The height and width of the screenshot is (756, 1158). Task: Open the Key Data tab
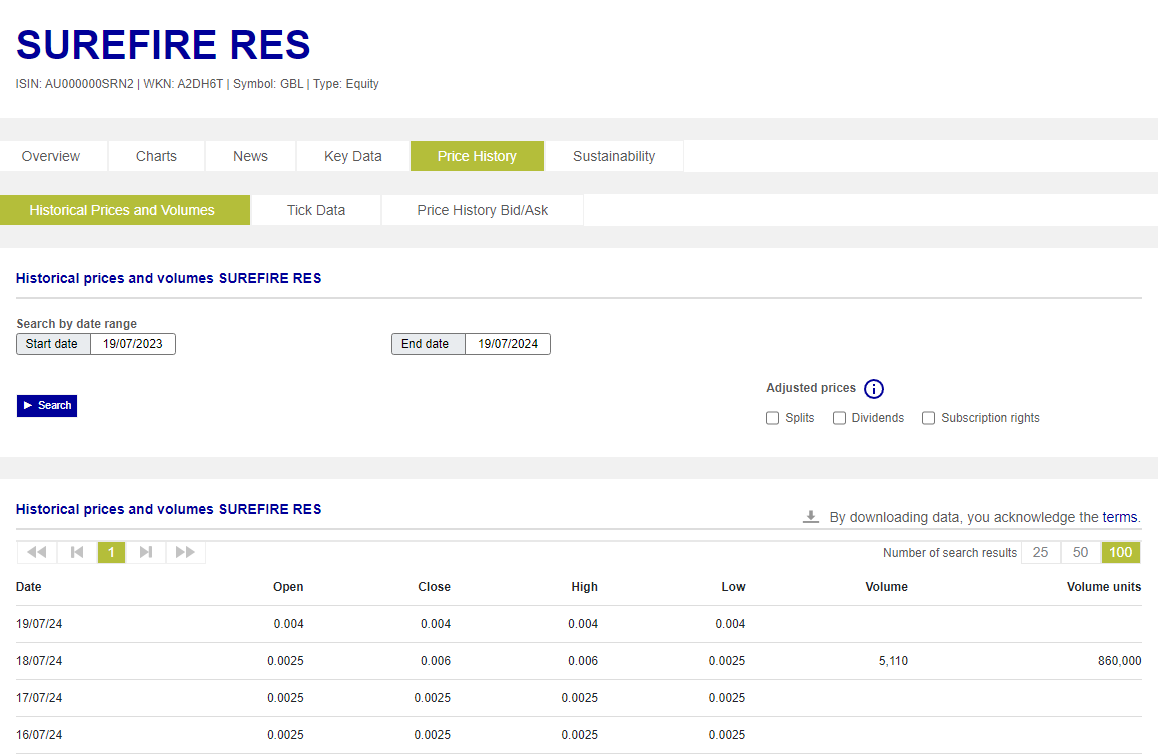[x=353, y=156]
